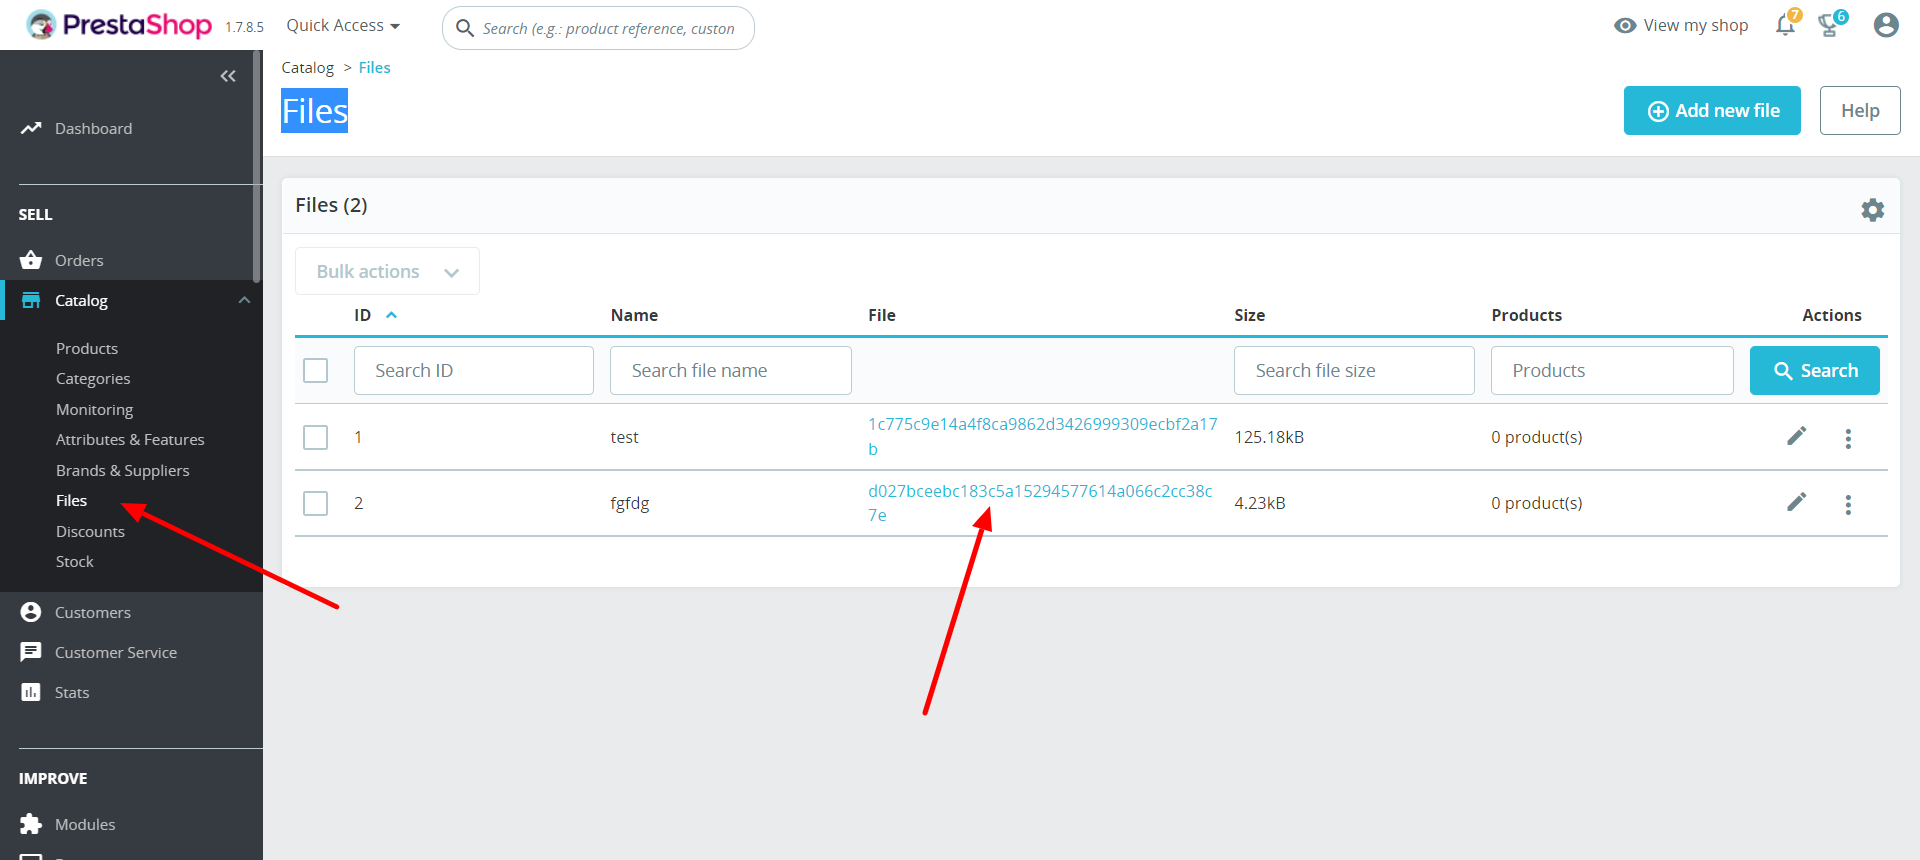Open Attributes & Features submenu item

(130, 439)
